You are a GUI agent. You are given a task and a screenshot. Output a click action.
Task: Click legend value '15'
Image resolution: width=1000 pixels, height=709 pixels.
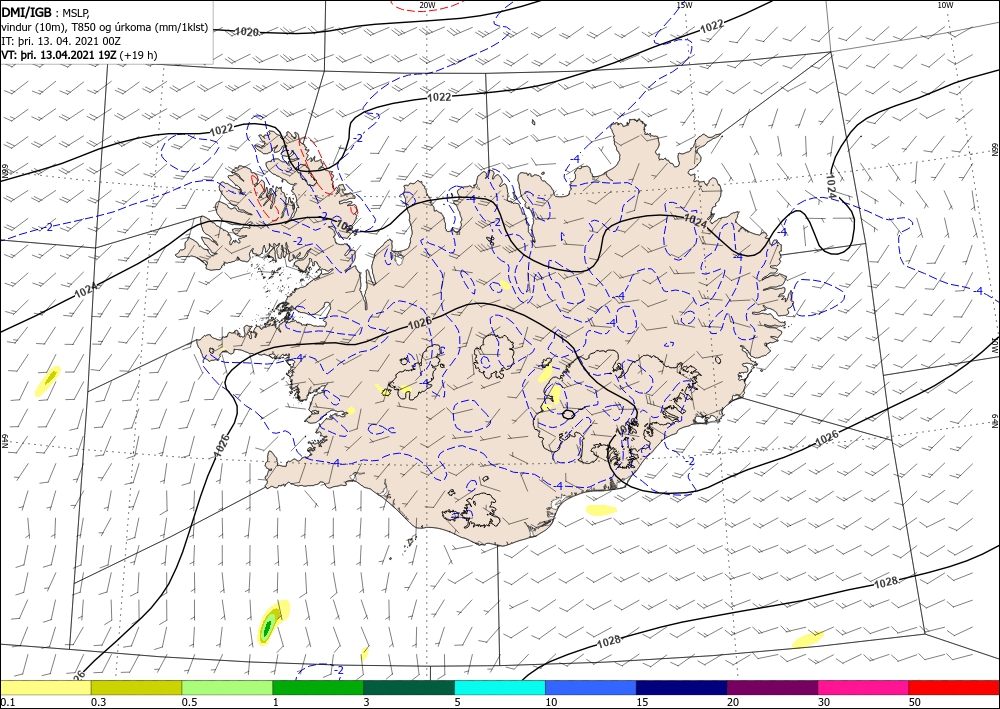[x=642, y=702]
